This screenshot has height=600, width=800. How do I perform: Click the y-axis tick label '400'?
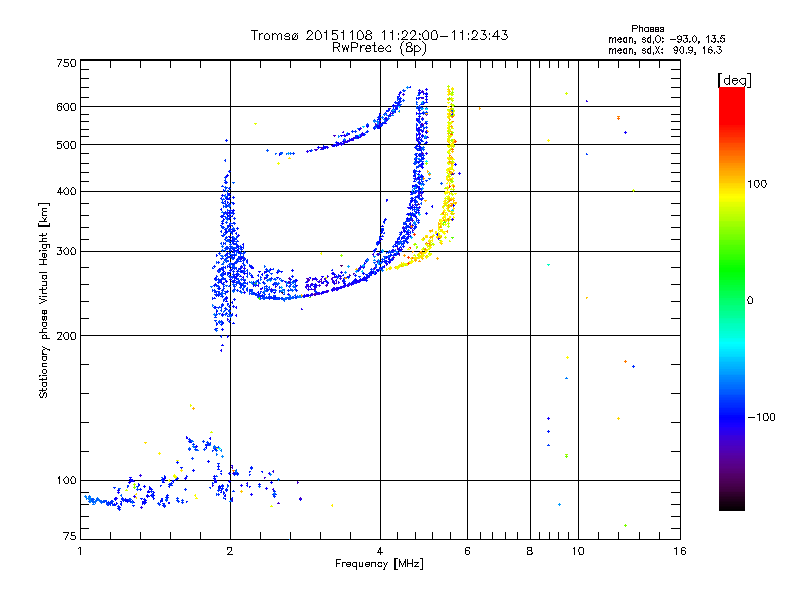(x=66, y=191)
